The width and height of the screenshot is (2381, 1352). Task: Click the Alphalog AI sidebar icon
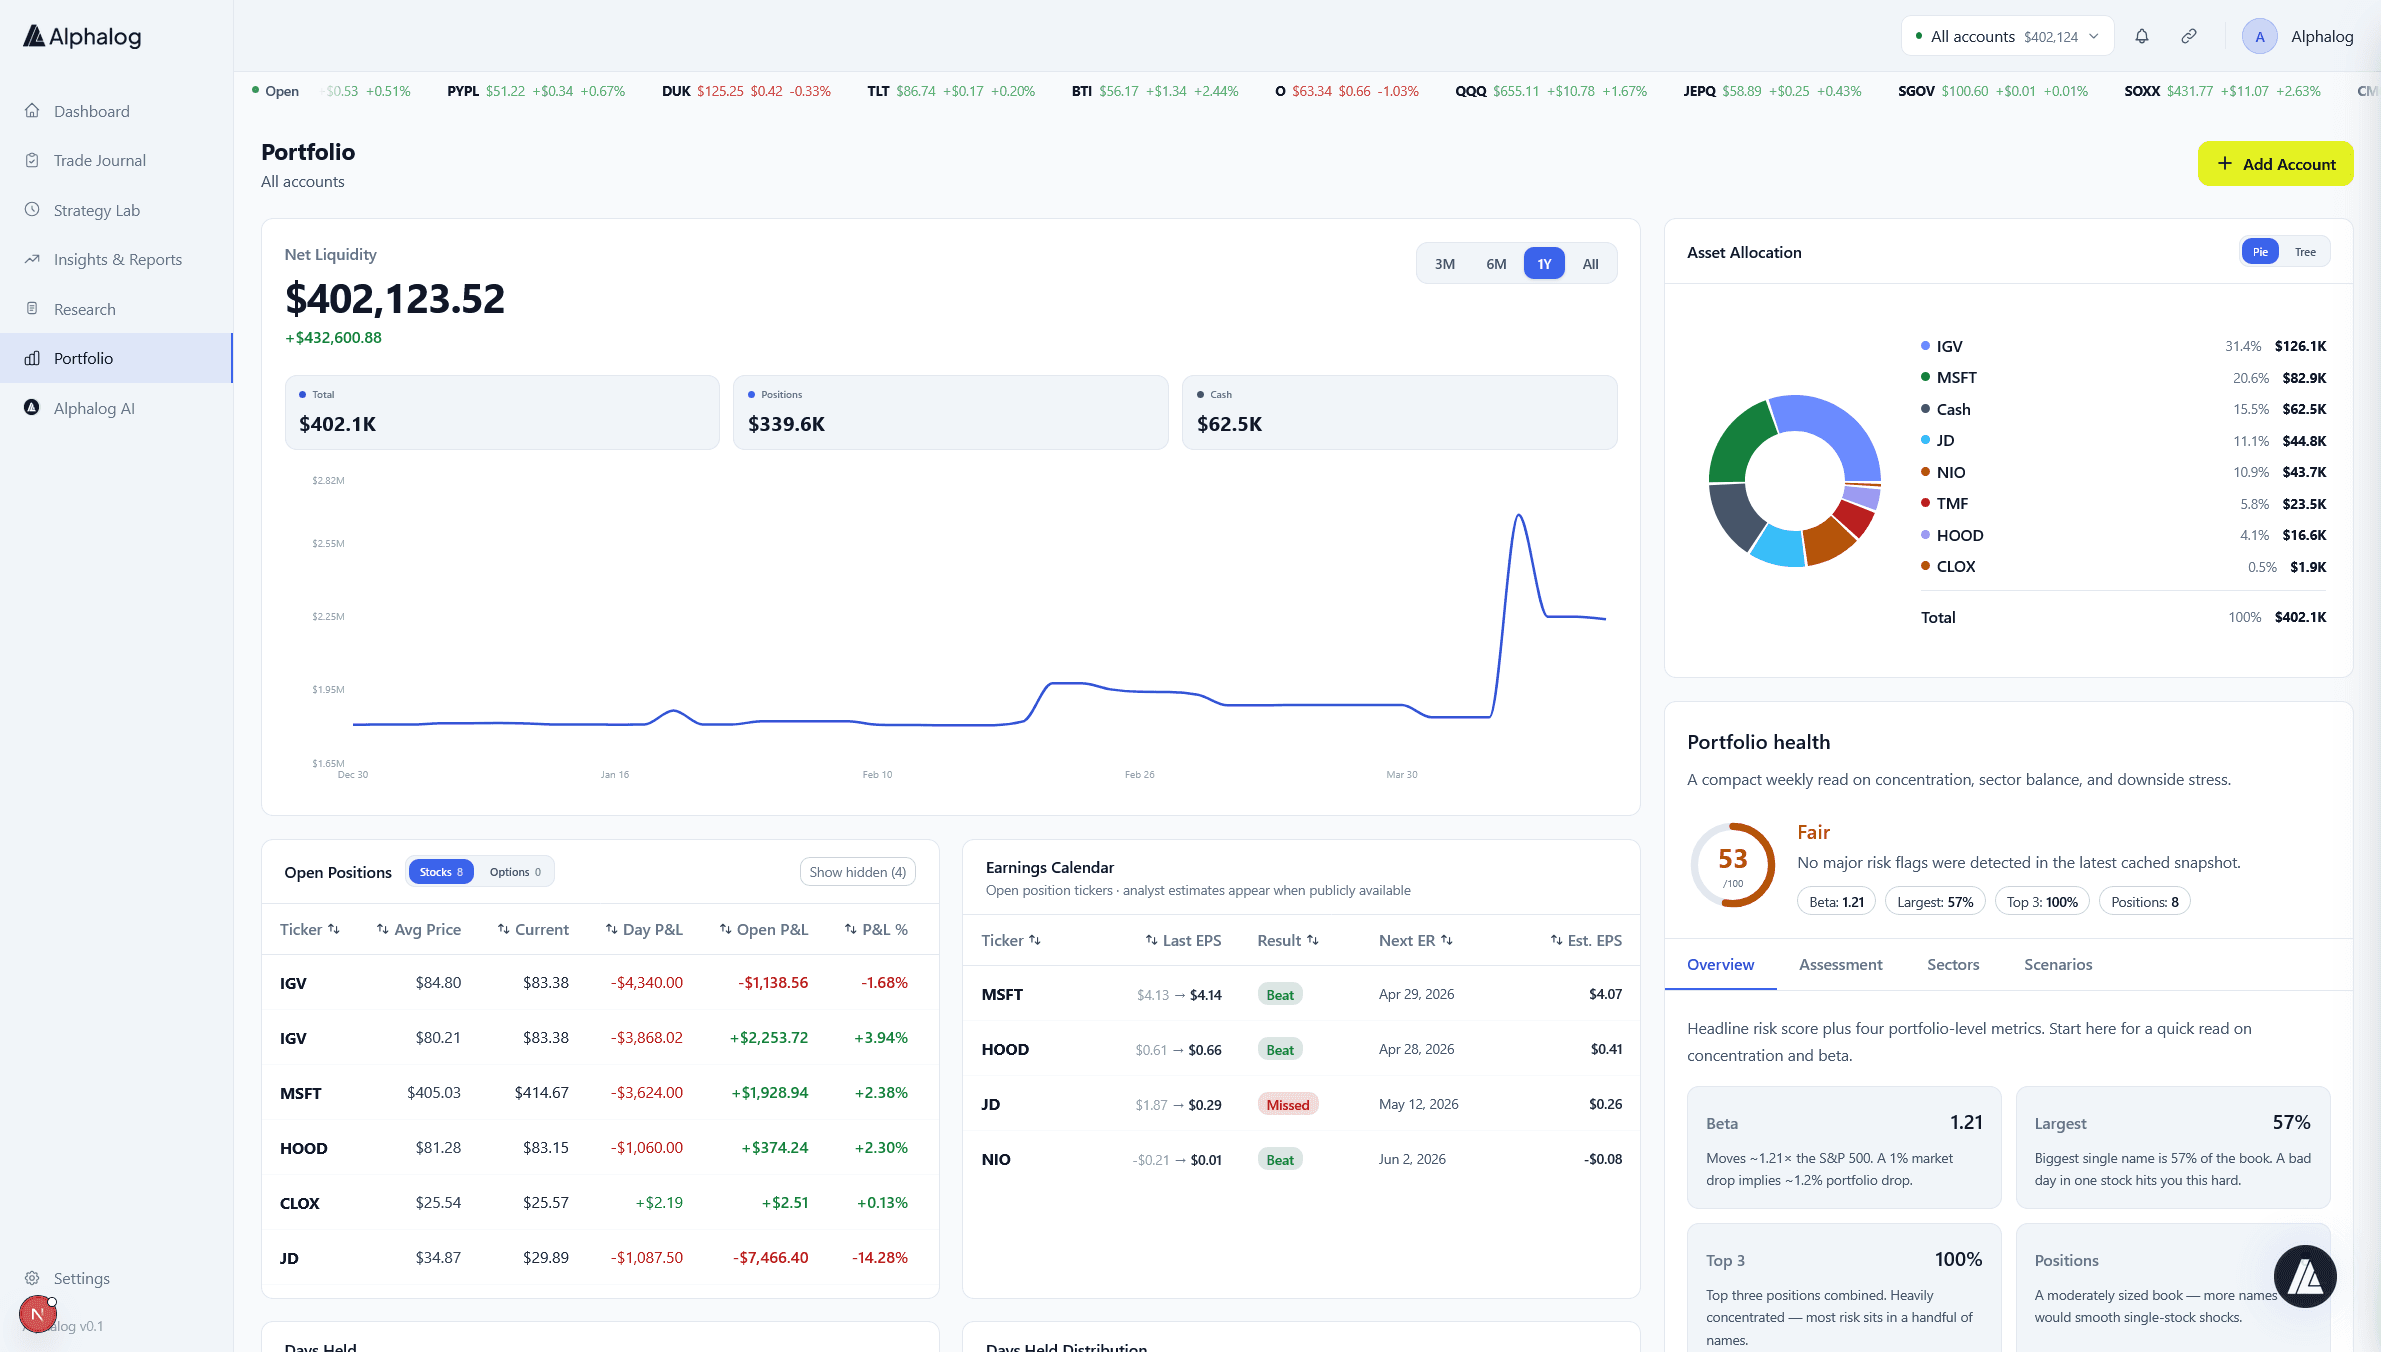coord(32,408)
